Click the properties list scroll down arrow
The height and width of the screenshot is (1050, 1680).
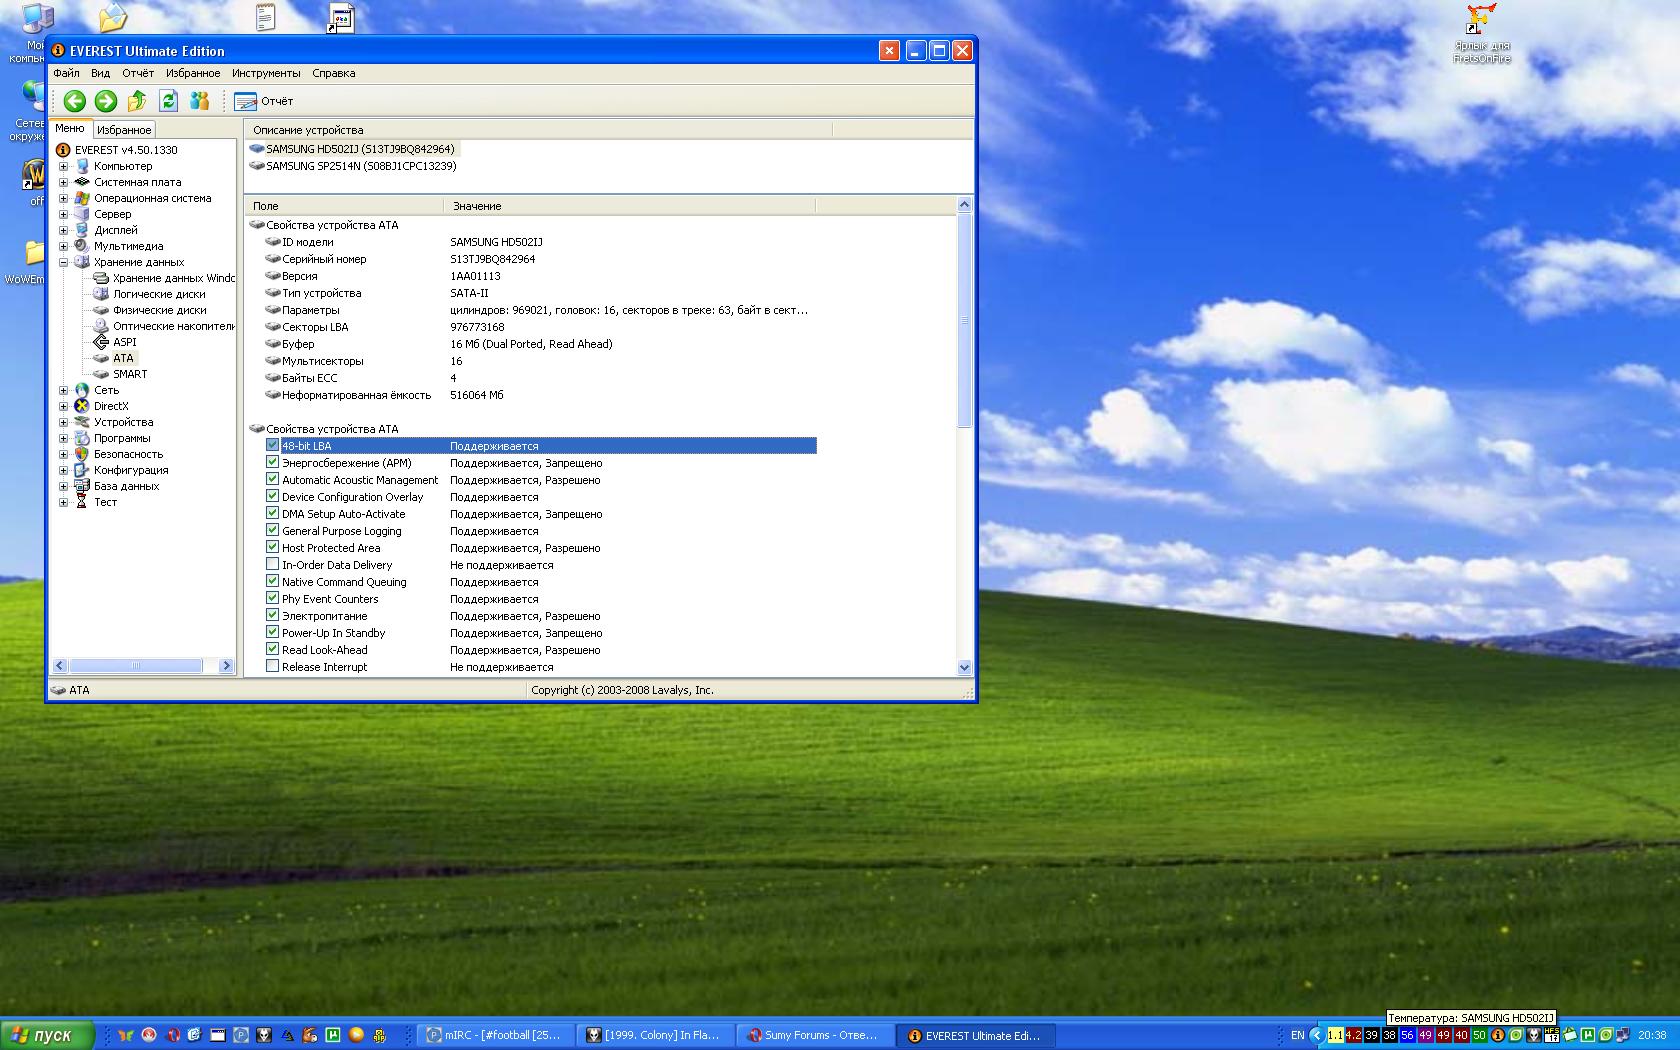coord(964,667)
